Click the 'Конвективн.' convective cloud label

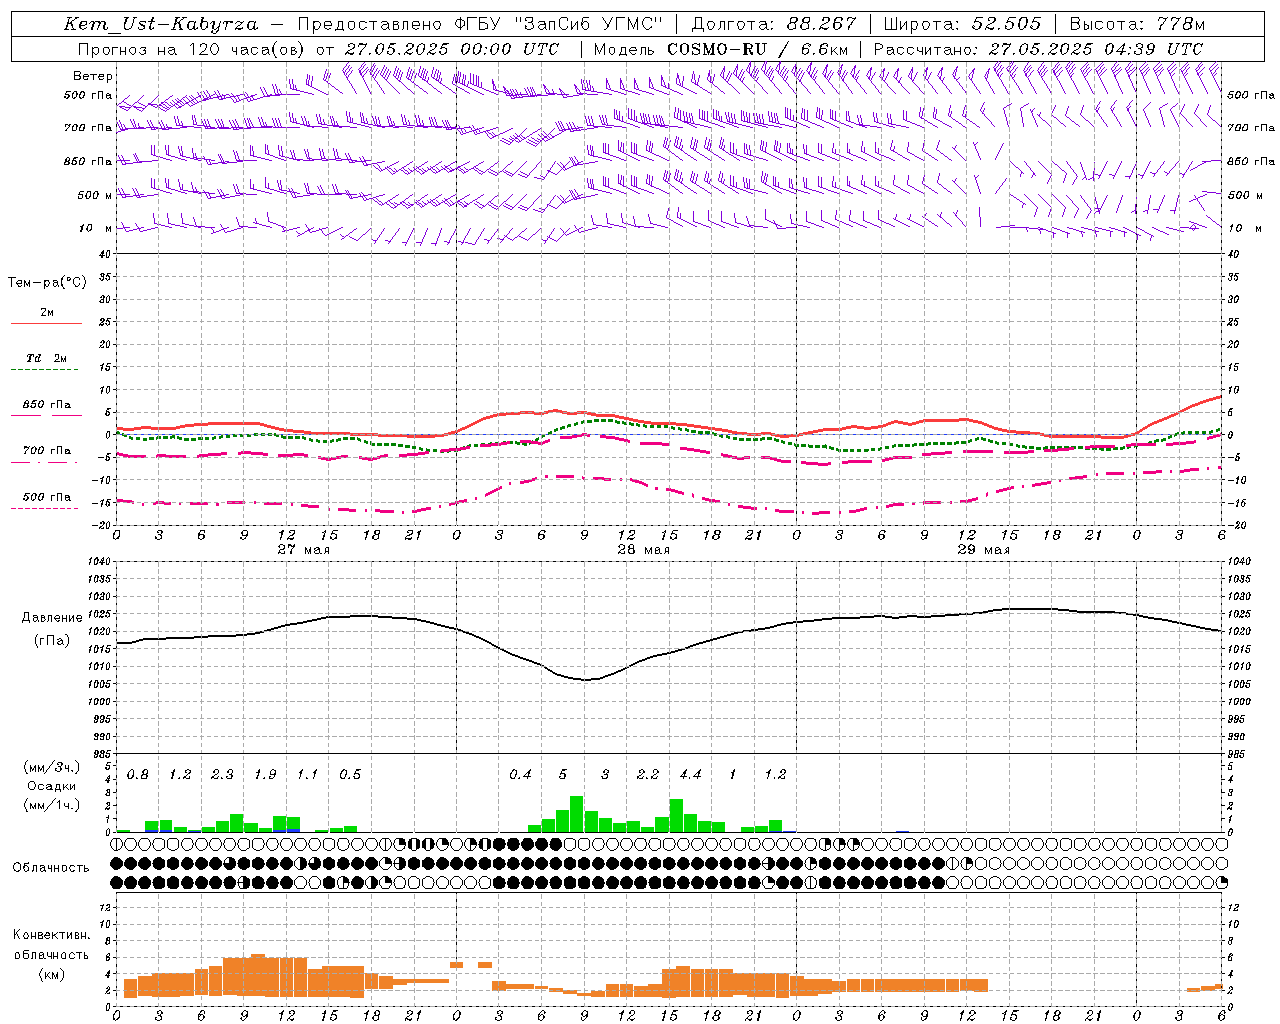52,935
